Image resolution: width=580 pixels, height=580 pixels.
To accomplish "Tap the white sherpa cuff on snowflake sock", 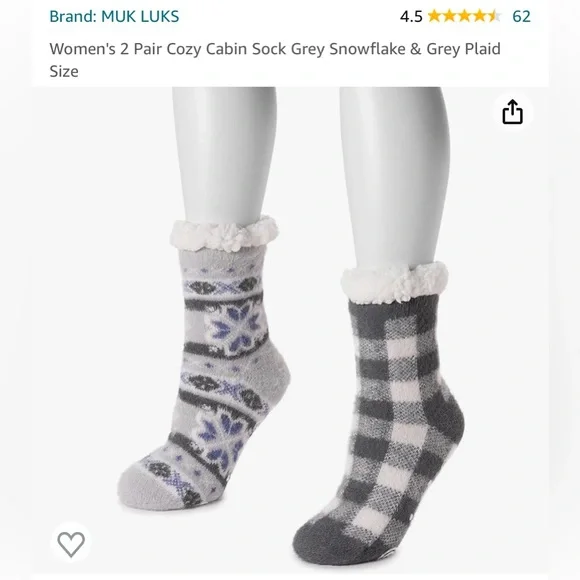I will [224, 233].
